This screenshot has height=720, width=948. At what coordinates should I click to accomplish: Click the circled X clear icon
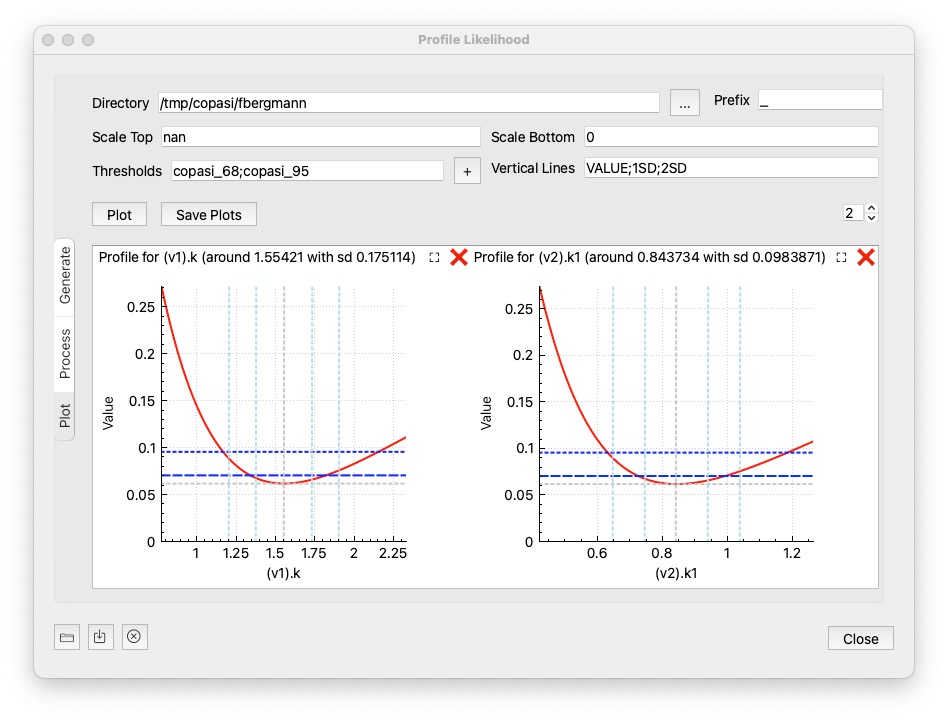pyautogui.click(x=135, y=637)
